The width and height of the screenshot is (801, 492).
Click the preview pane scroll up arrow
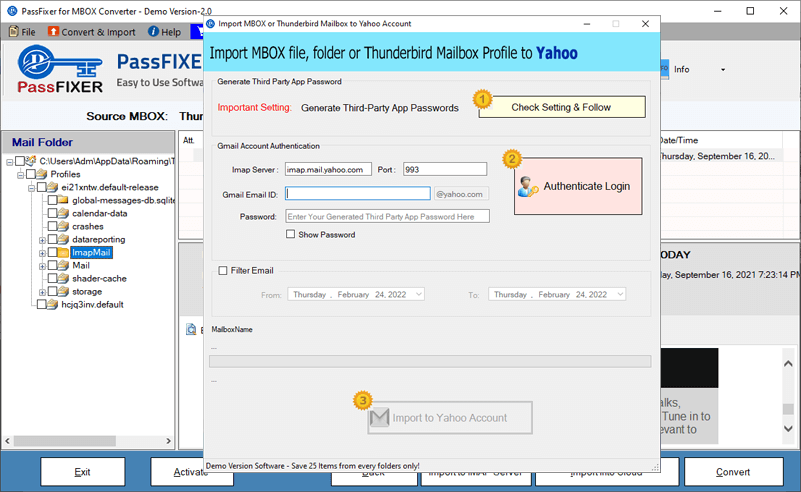[x=788, y=364]
